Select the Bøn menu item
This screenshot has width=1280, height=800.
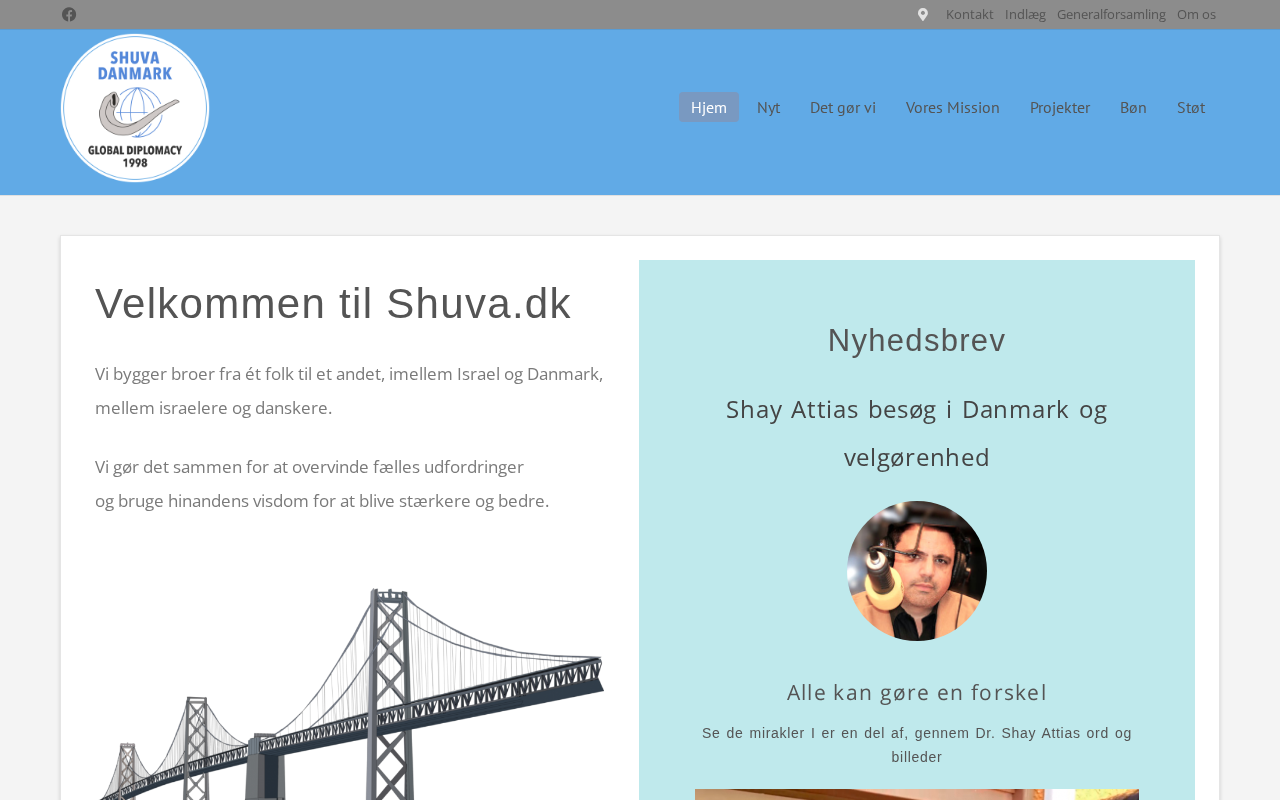point(1133,107)
